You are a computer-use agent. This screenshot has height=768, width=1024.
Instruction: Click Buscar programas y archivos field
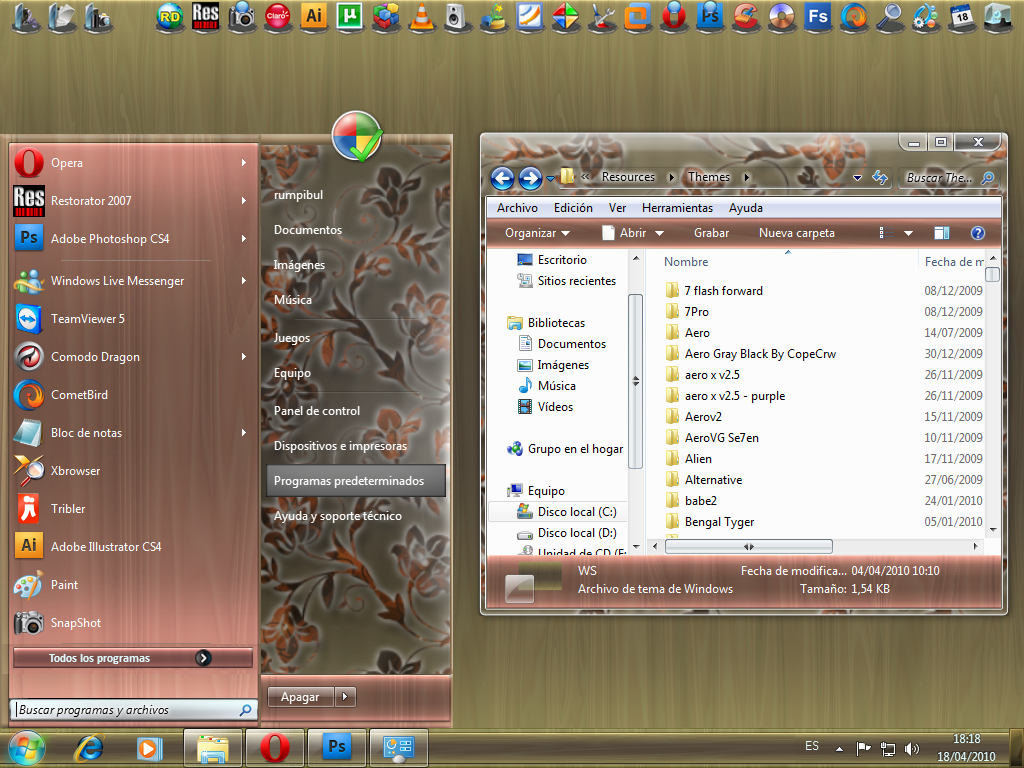[x=133, y=710]
